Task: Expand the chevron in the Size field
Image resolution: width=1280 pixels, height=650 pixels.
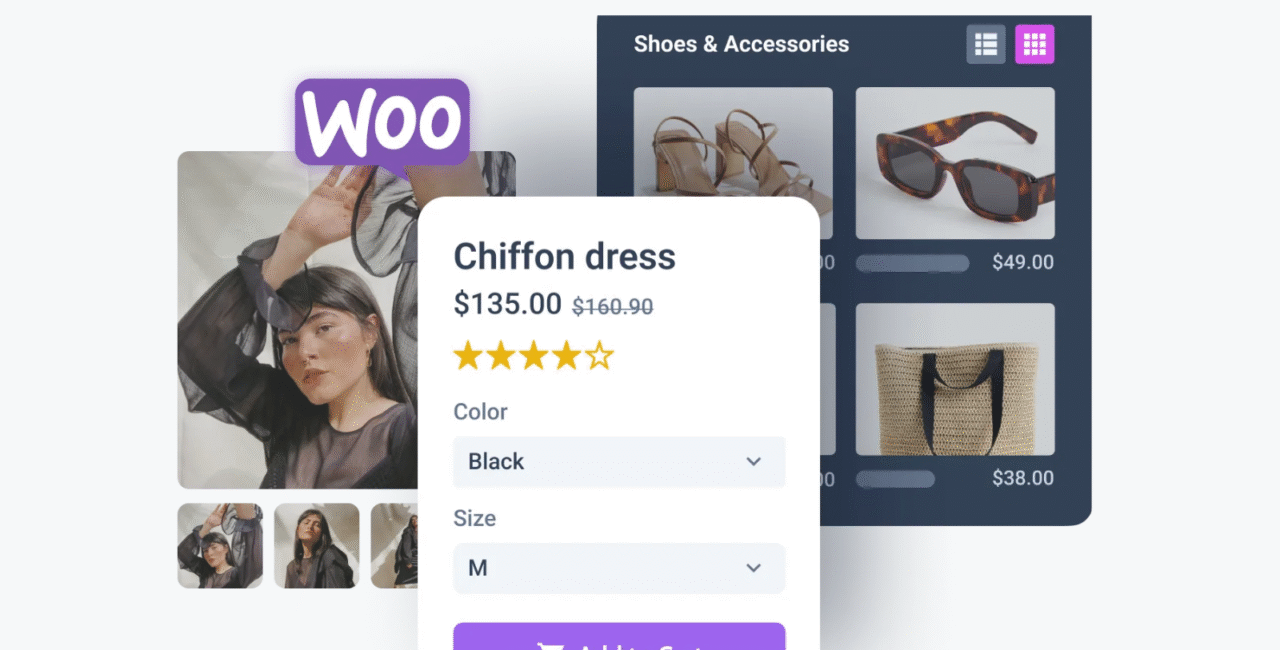Action: [x=754, y=568]
